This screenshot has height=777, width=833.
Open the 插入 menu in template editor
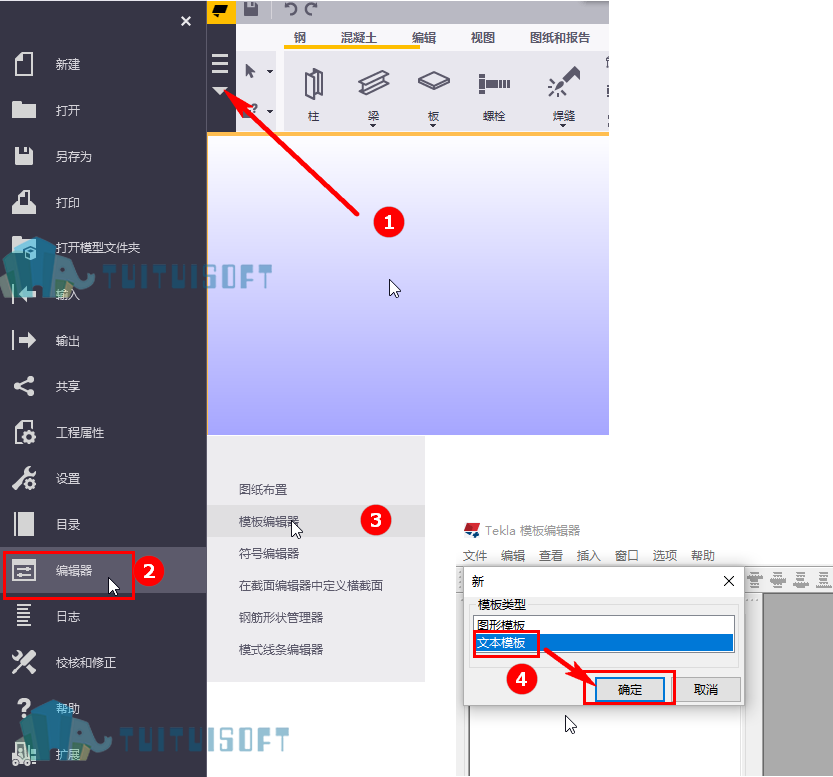(589, 556)
